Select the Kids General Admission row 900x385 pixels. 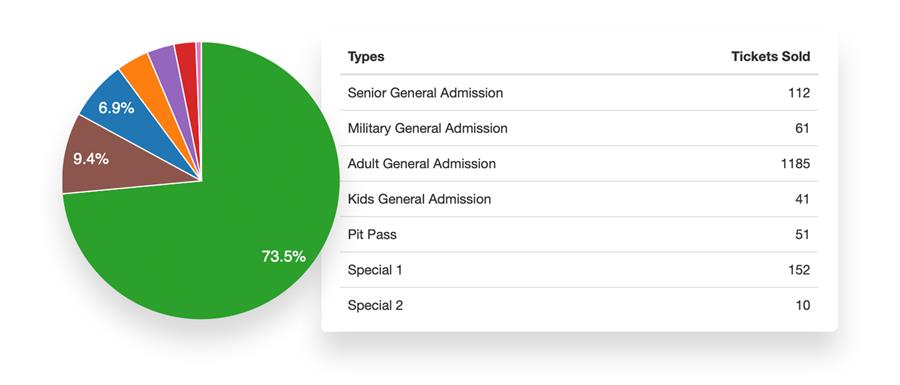point(579,200)
